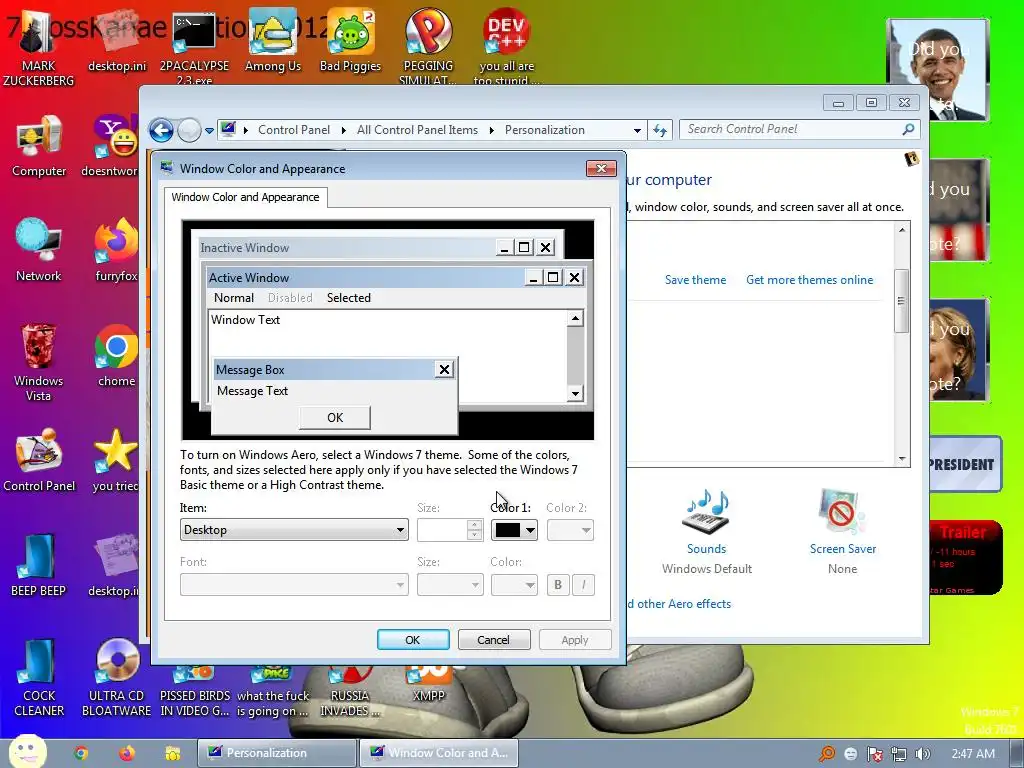Open the MARK ZUCKERBERG desktop icon

click(38, 48)
